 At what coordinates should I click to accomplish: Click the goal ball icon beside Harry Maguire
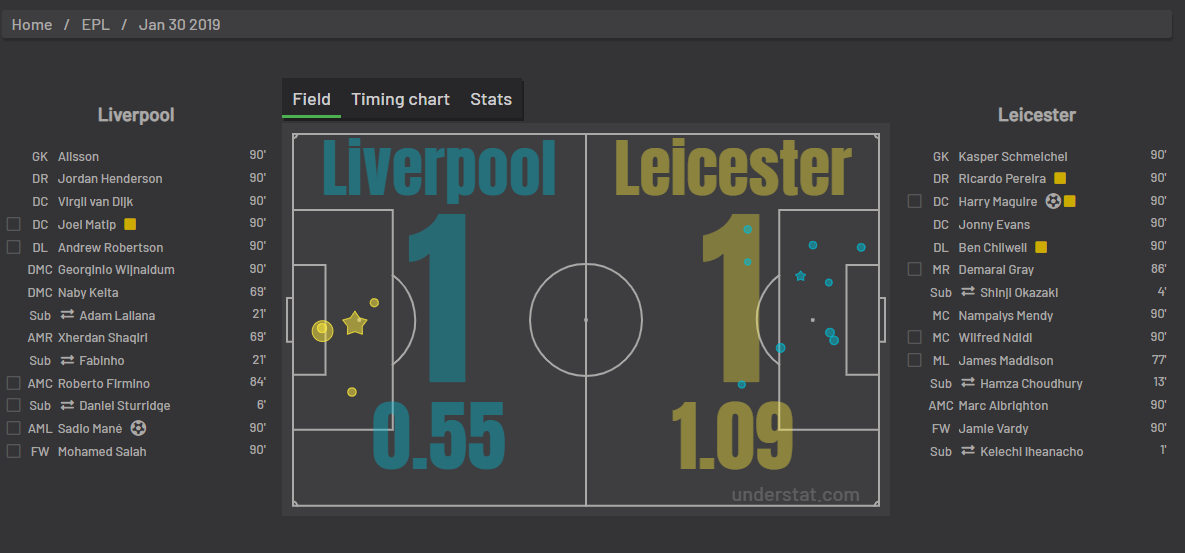1053,202
